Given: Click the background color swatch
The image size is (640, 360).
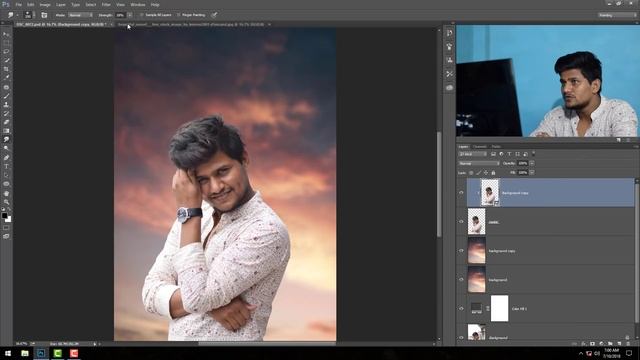Looking at the screenshot, I should point(8,219).
